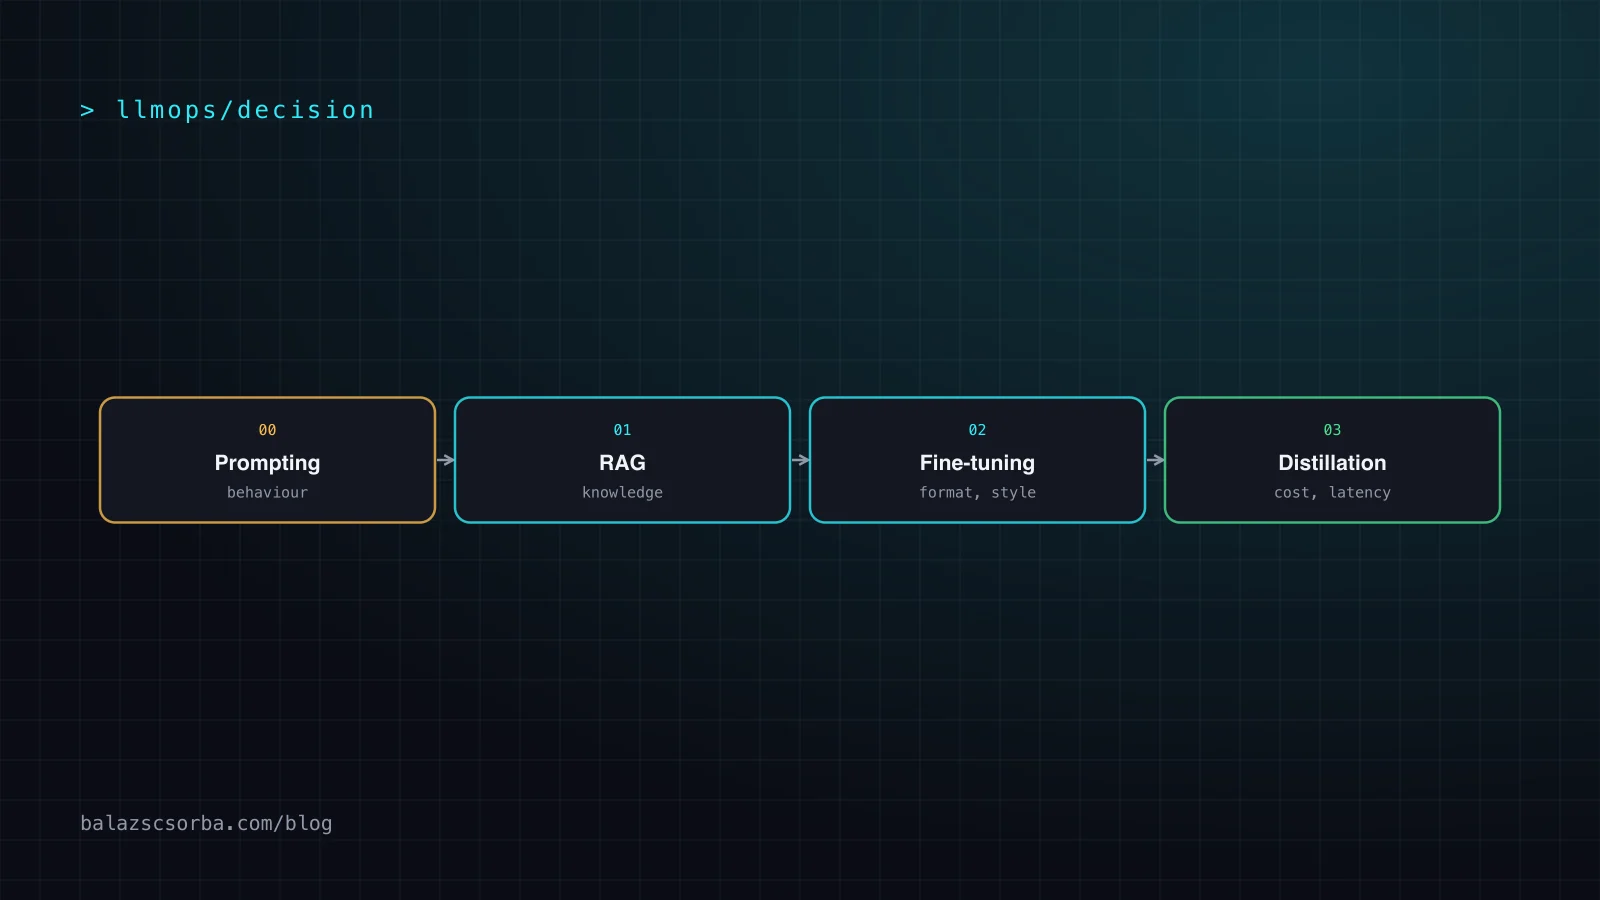
Task: Click the Prompting stage card
Action: [267, 460]
